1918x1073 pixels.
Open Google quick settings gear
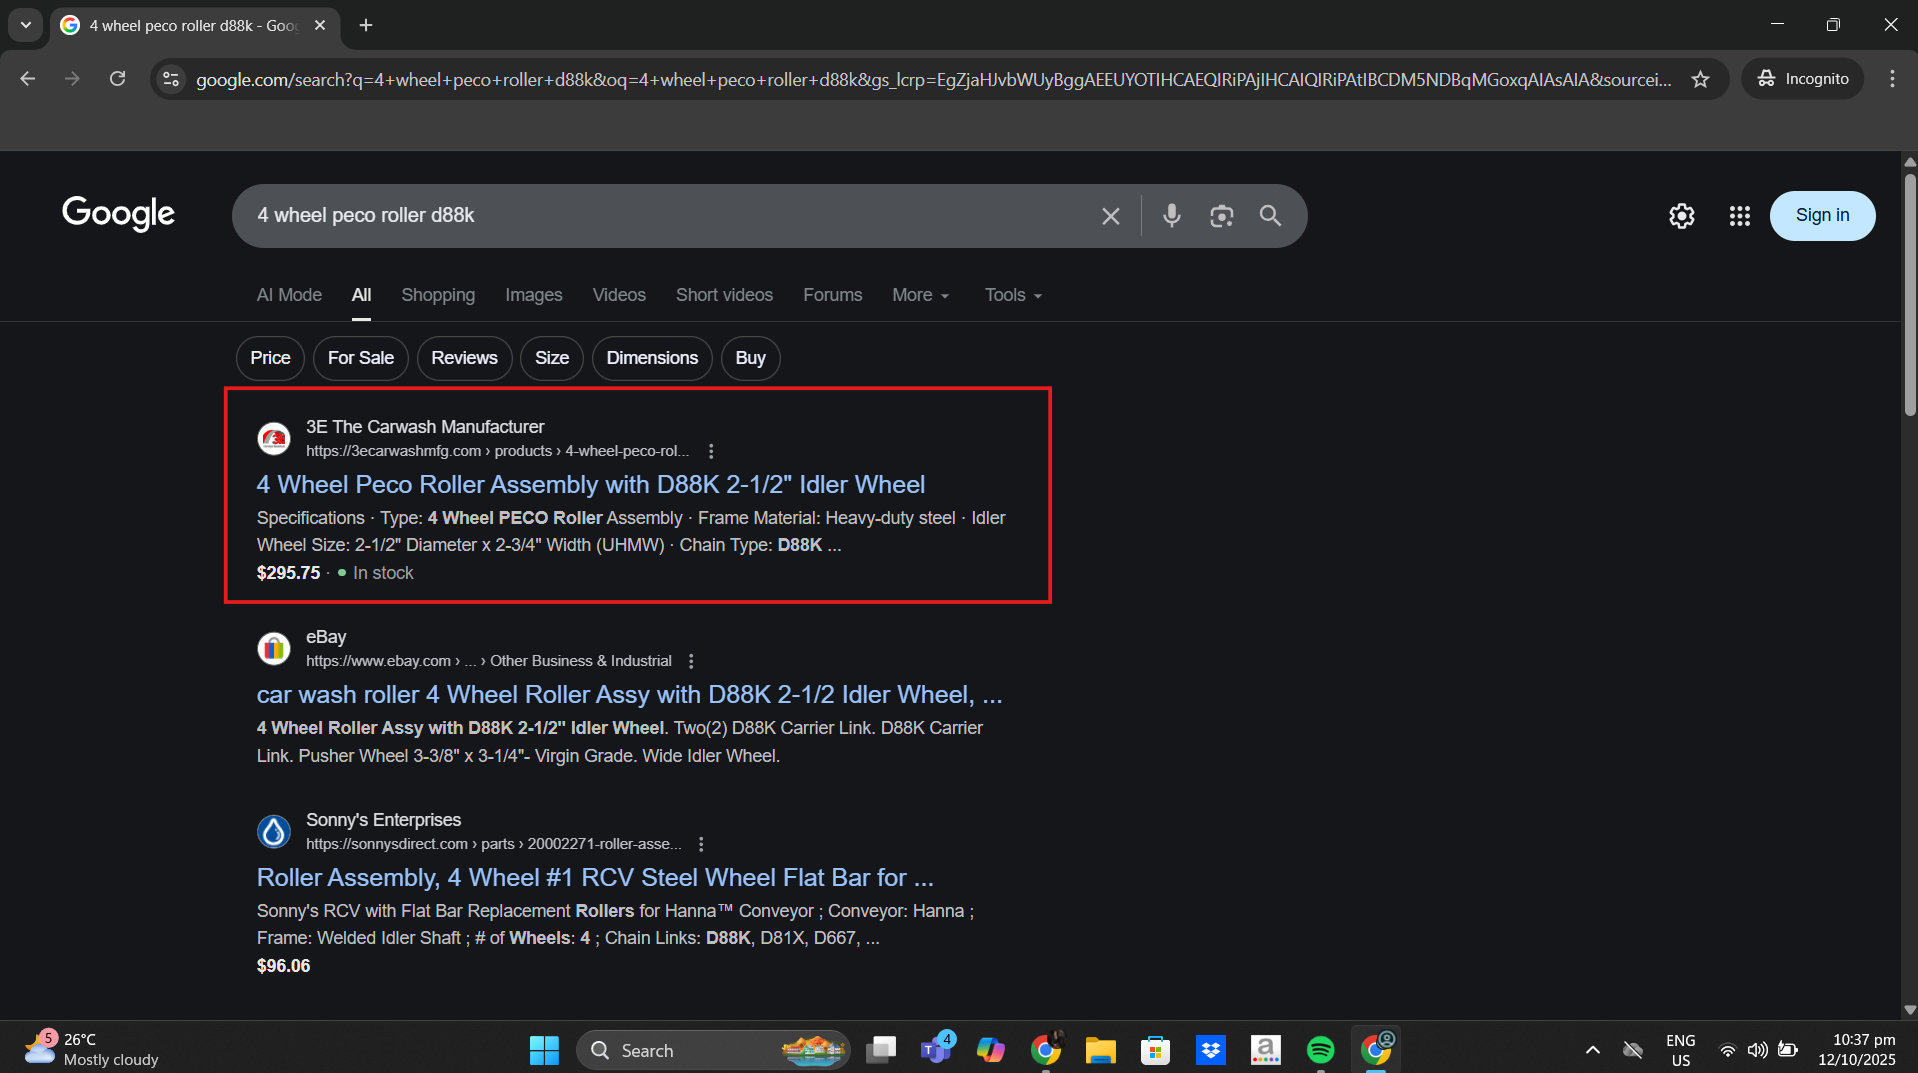[1681, 216]
